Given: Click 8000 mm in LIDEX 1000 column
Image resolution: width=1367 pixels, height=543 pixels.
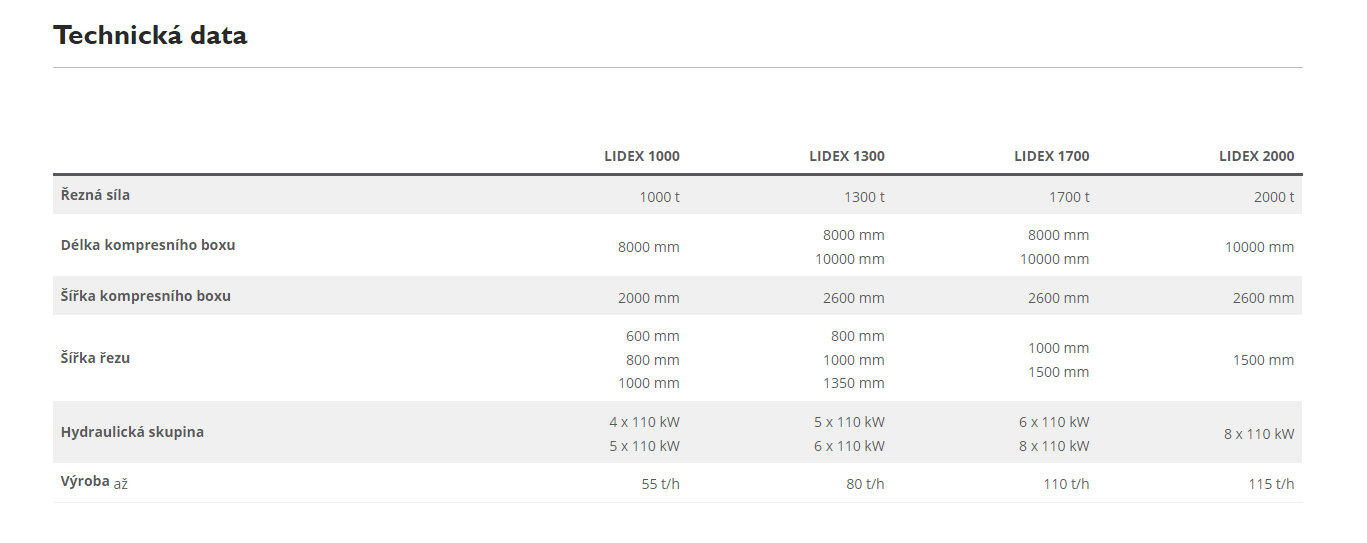Looking at the screenshot, I should pos(649,247).
